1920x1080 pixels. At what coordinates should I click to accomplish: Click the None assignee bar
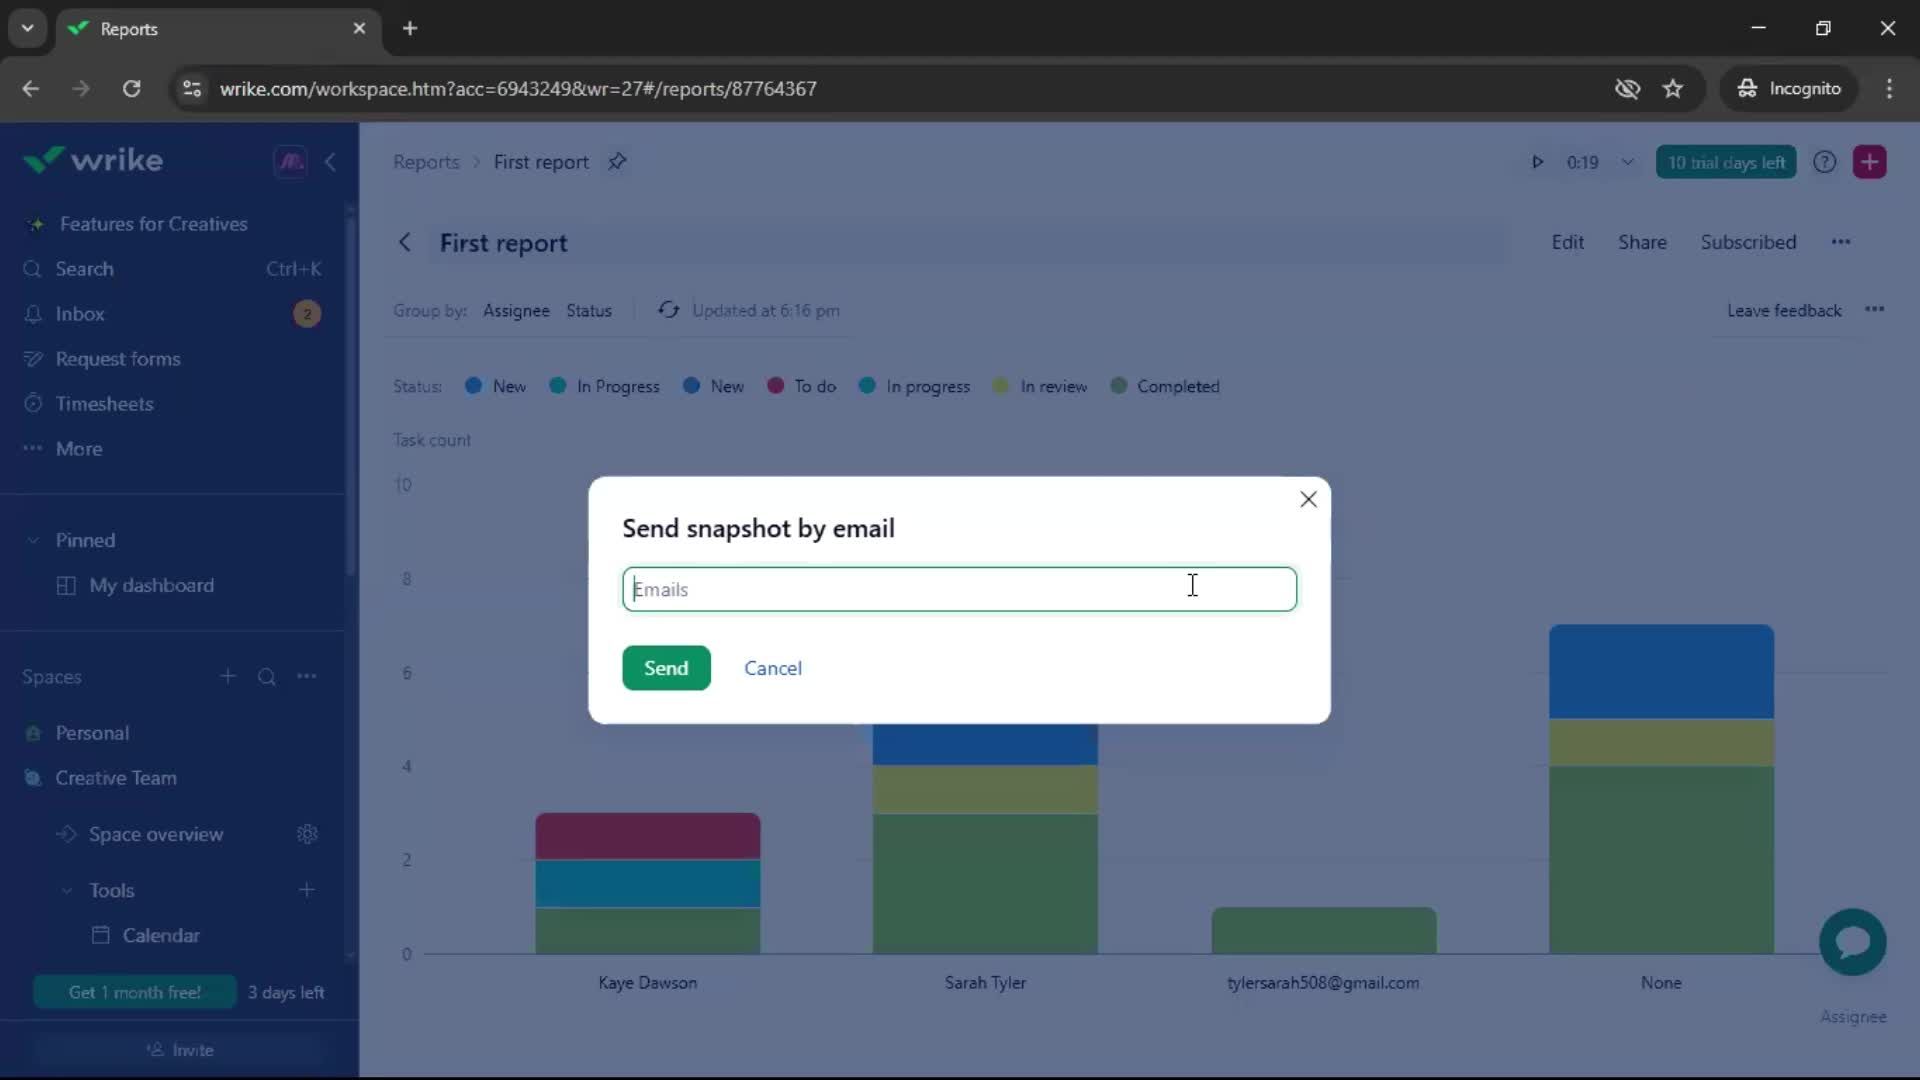(1661, 789)
